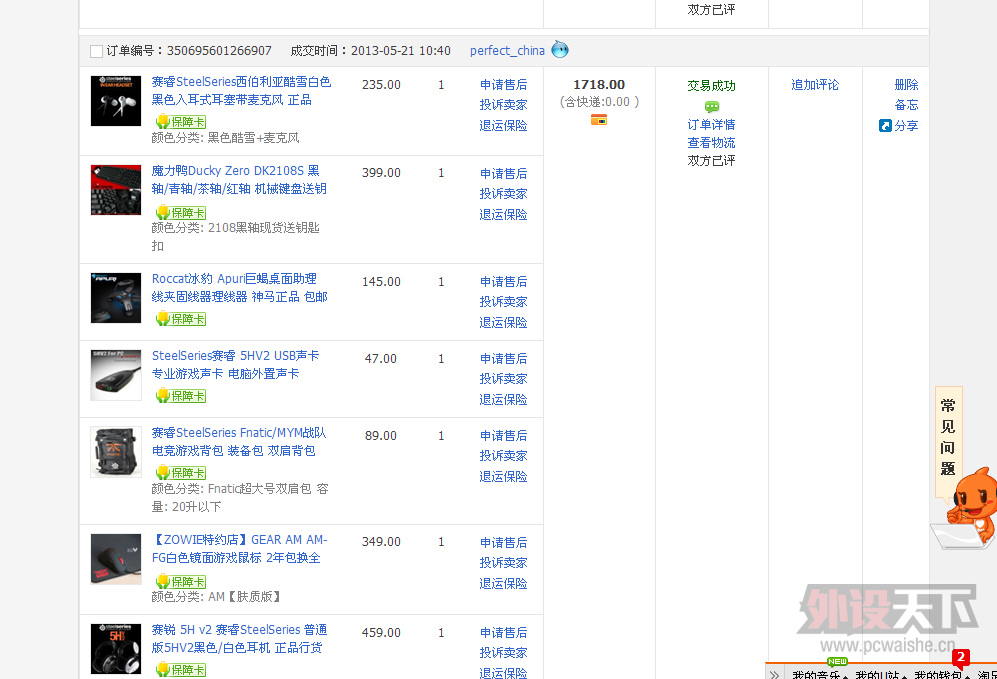997x679 pixels.
Task: Open 赛锐 5H v2 headset thumbnail
Action: (x=116, y=648)
